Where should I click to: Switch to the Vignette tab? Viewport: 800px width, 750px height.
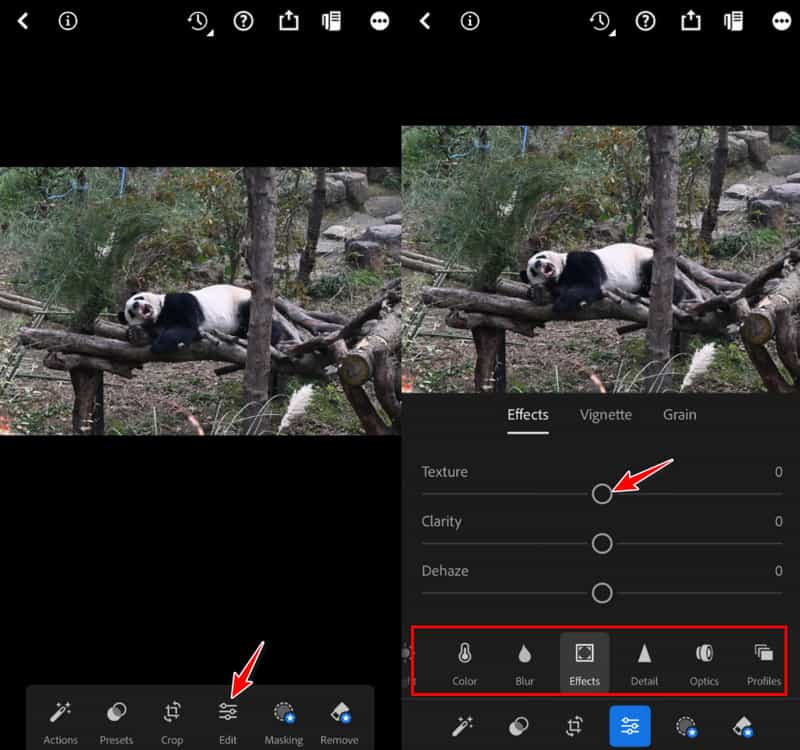[x=604, y=414]
